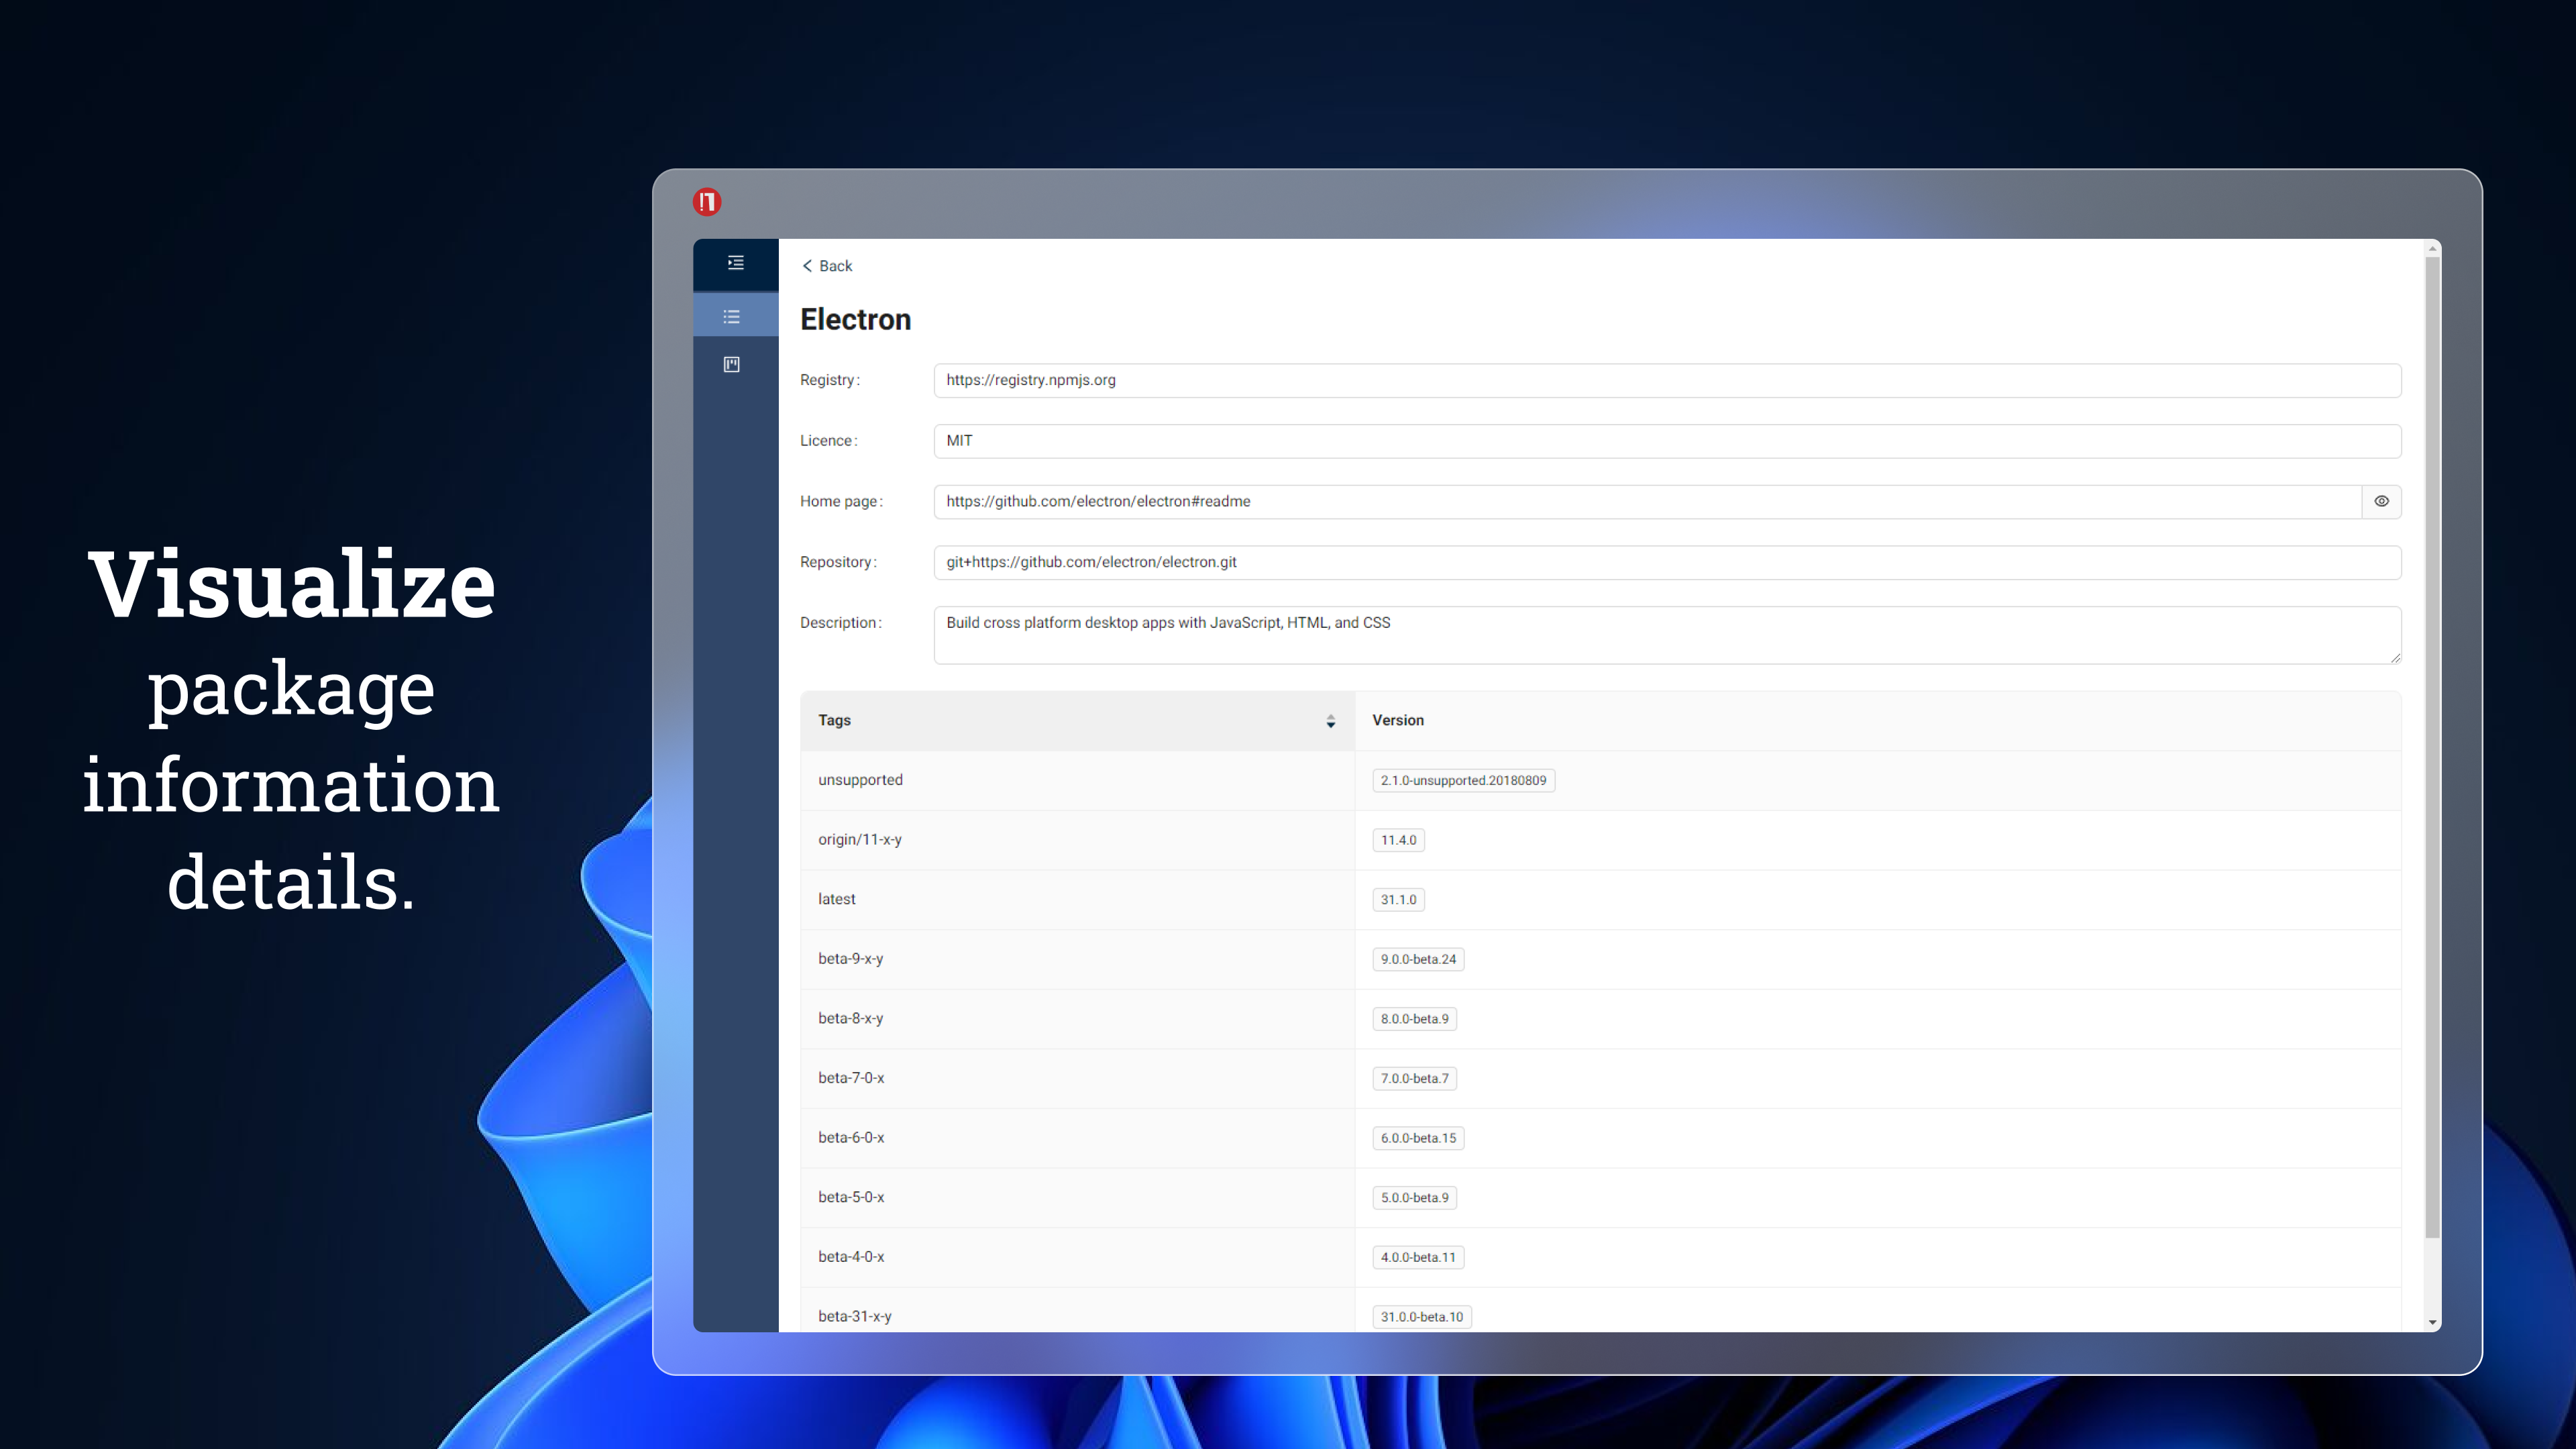The height and width of the screenshot is (1449, 2576).
Task: Open the project board sidebar icon
Action: (x=732, y=364)
